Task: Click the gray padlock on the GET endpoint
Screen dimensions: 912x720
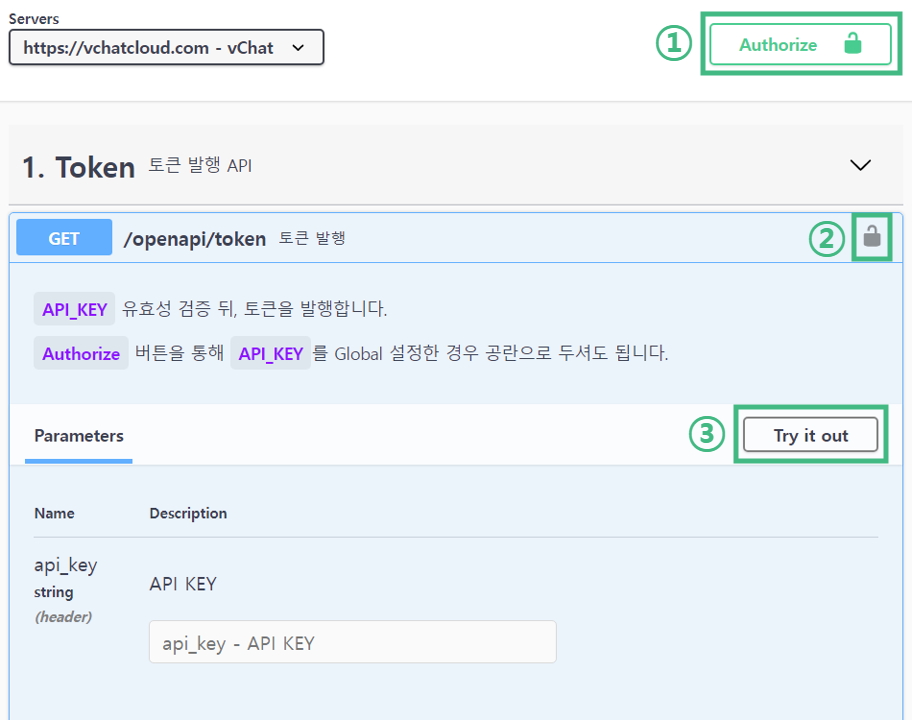Action: pos(872,237)
